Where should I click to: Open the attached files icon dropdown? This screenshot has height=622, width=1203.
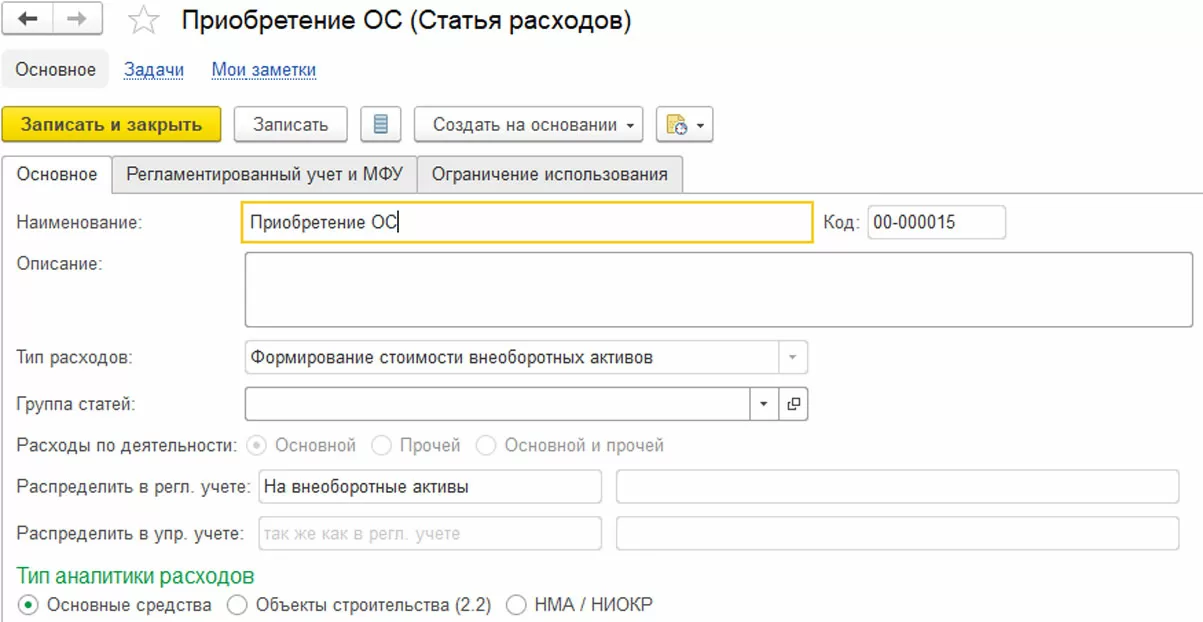tap(684, 125)
